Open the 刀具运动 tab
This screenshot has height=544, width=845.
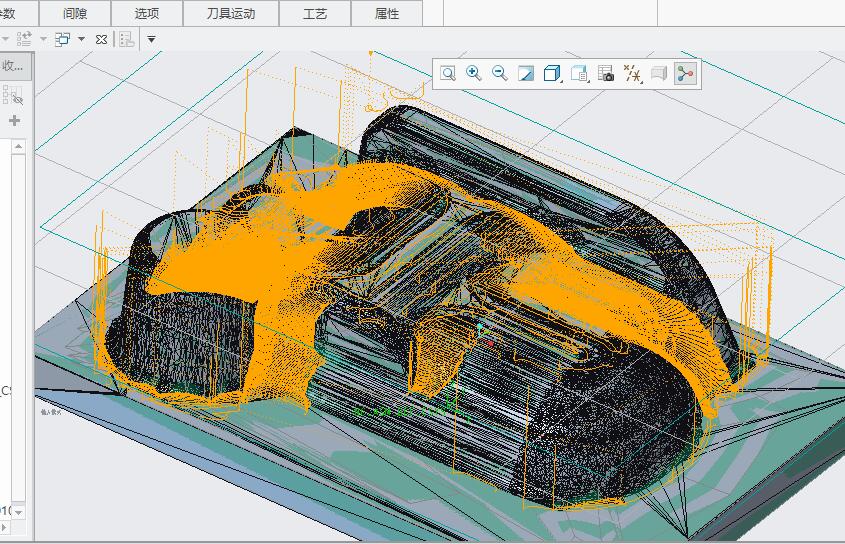pyautogui.click(x=231, y=13)
